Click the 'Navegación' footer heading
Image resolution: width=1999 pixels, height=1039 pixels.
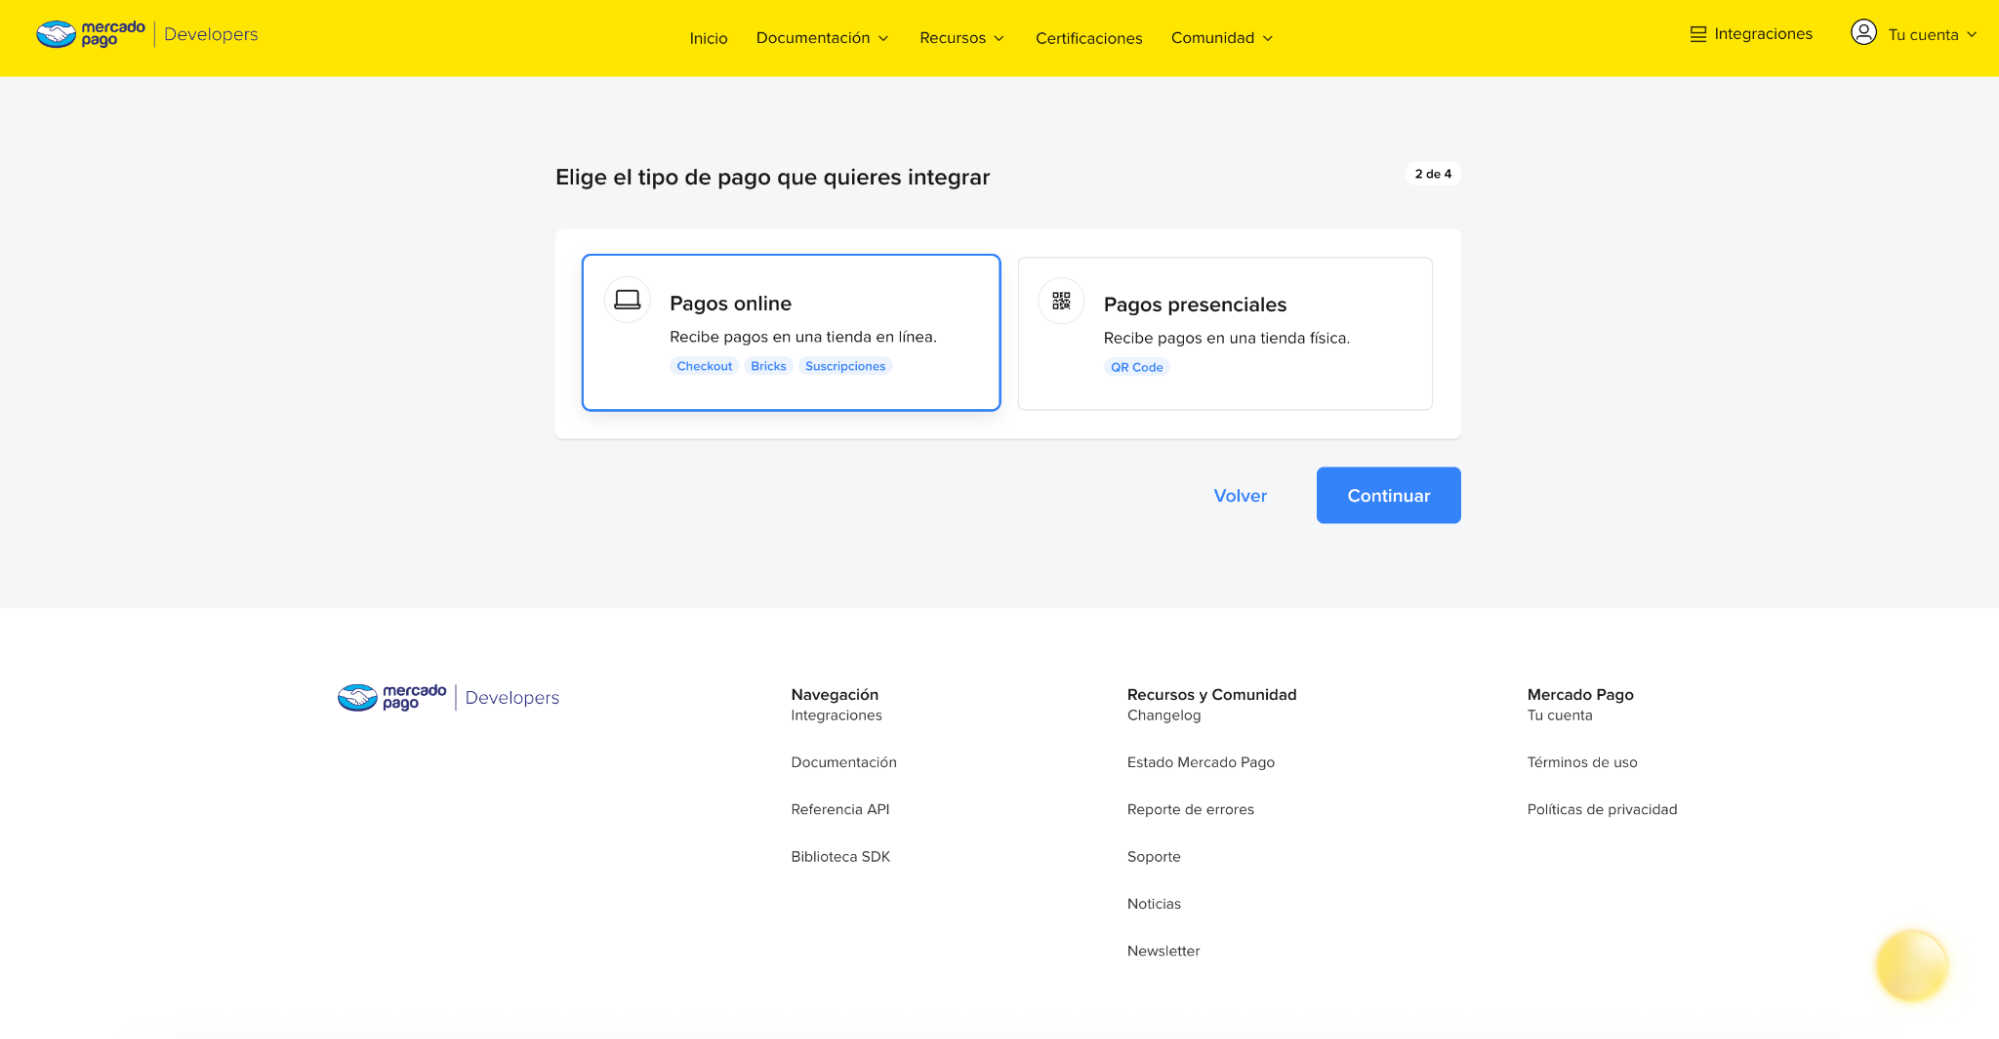click(834, 694)
